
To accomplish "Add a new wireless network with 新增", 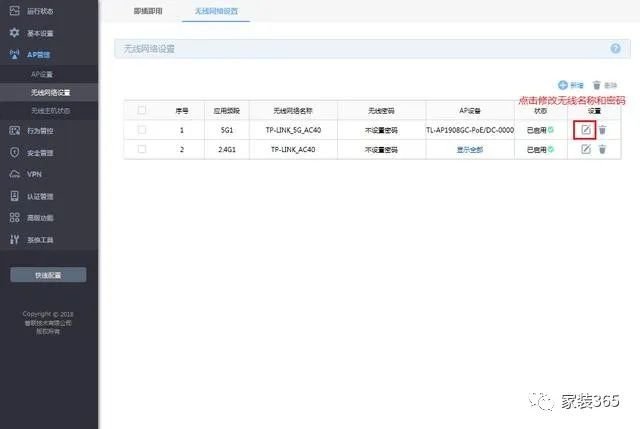I will click(x=571, y=85).
